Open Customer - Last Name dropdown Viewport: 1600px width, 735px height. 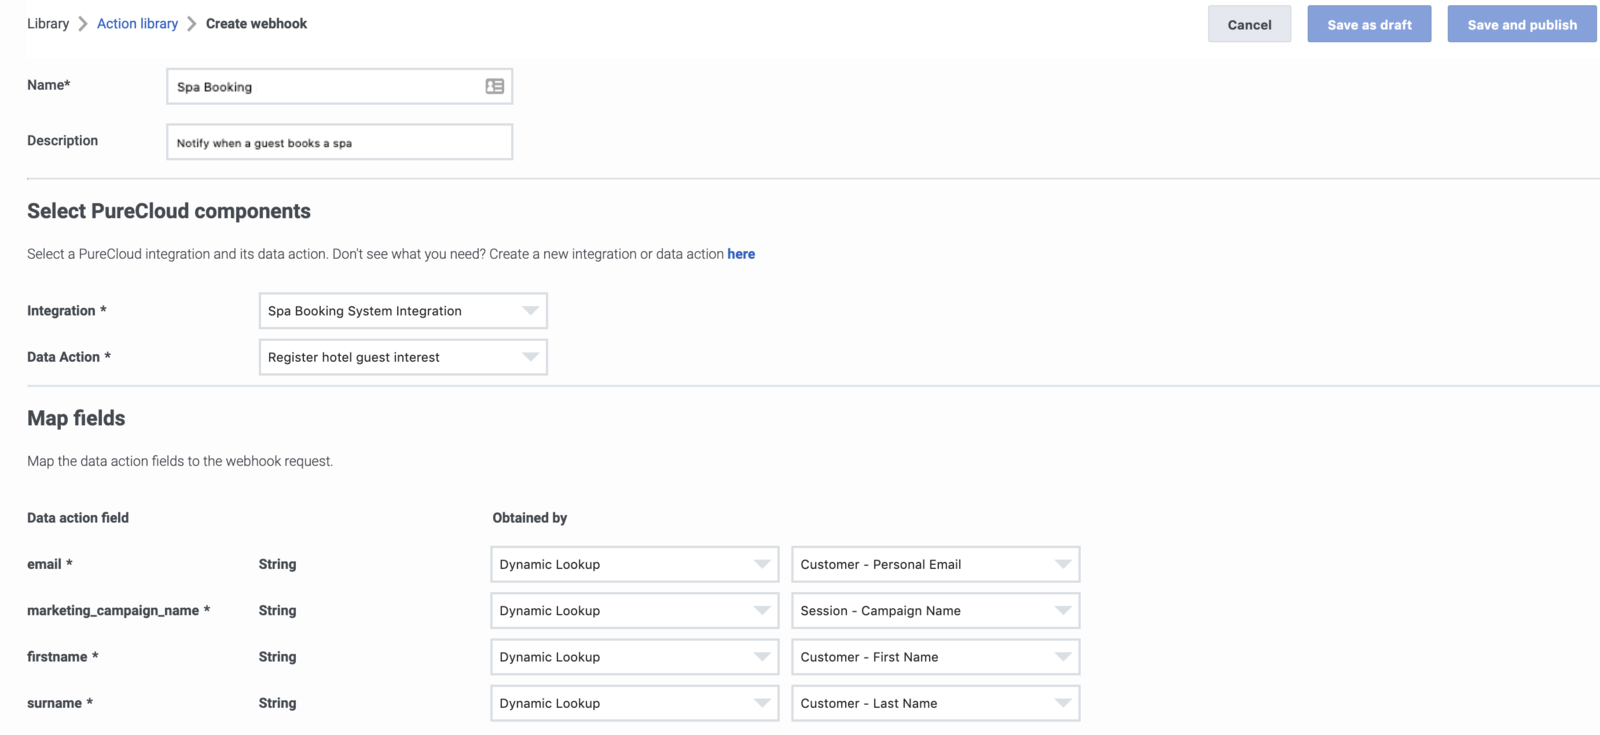click(x=936, y=703)
